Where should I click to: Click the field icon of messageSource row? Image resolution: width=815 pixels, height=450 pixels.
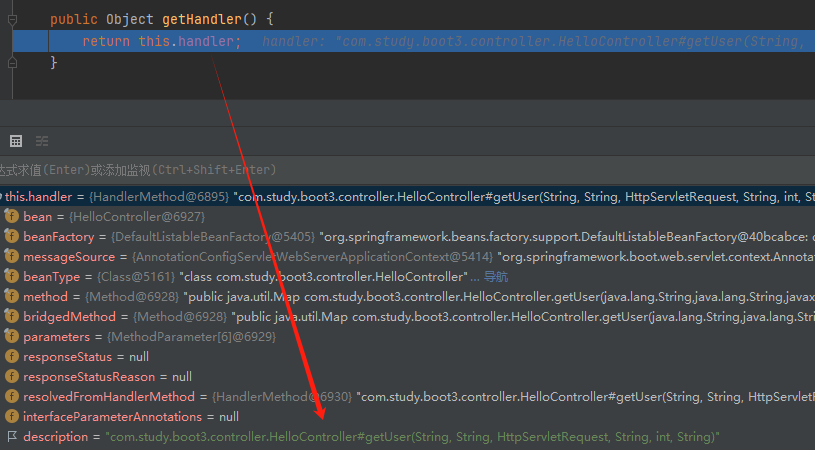coord(11,257)
